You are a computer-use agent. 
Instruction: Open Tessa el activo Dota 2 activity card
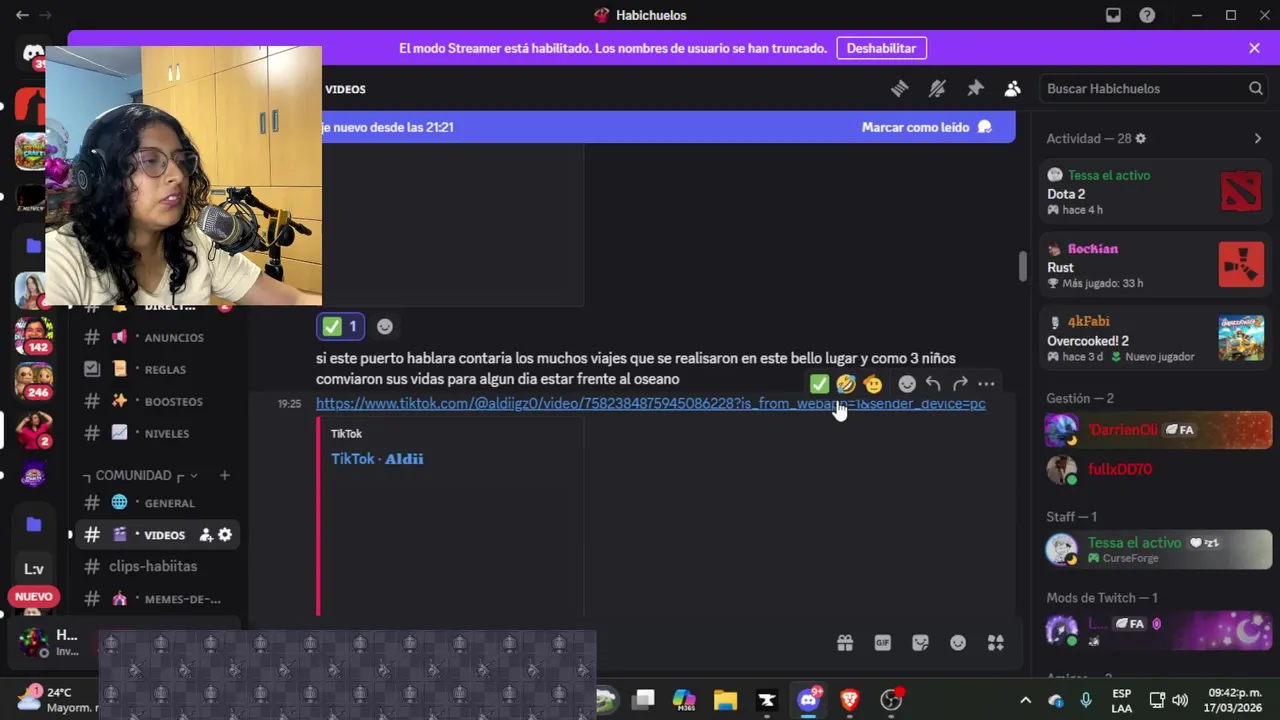point(1155,192)
